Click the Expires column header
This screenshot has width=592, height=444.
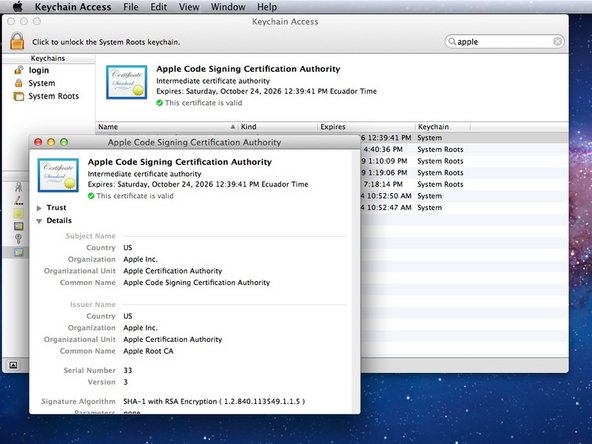[366, 127]
